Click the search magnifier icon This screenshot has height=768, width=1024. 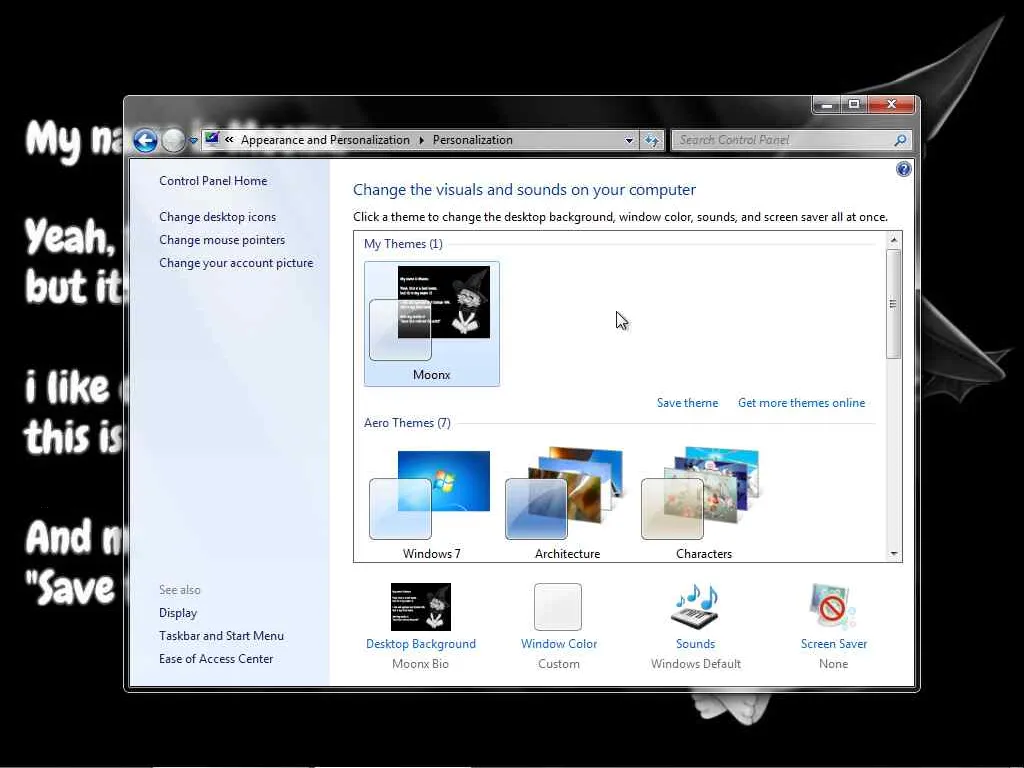tap(901, 140)
